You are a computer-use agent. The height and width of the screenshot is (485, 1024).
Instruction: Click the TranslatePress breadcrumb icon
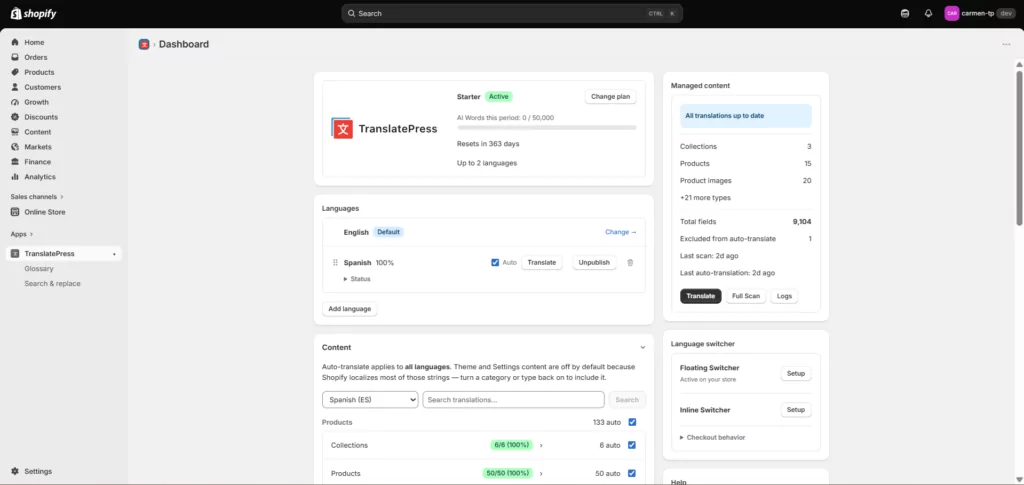tap(144, 44)
